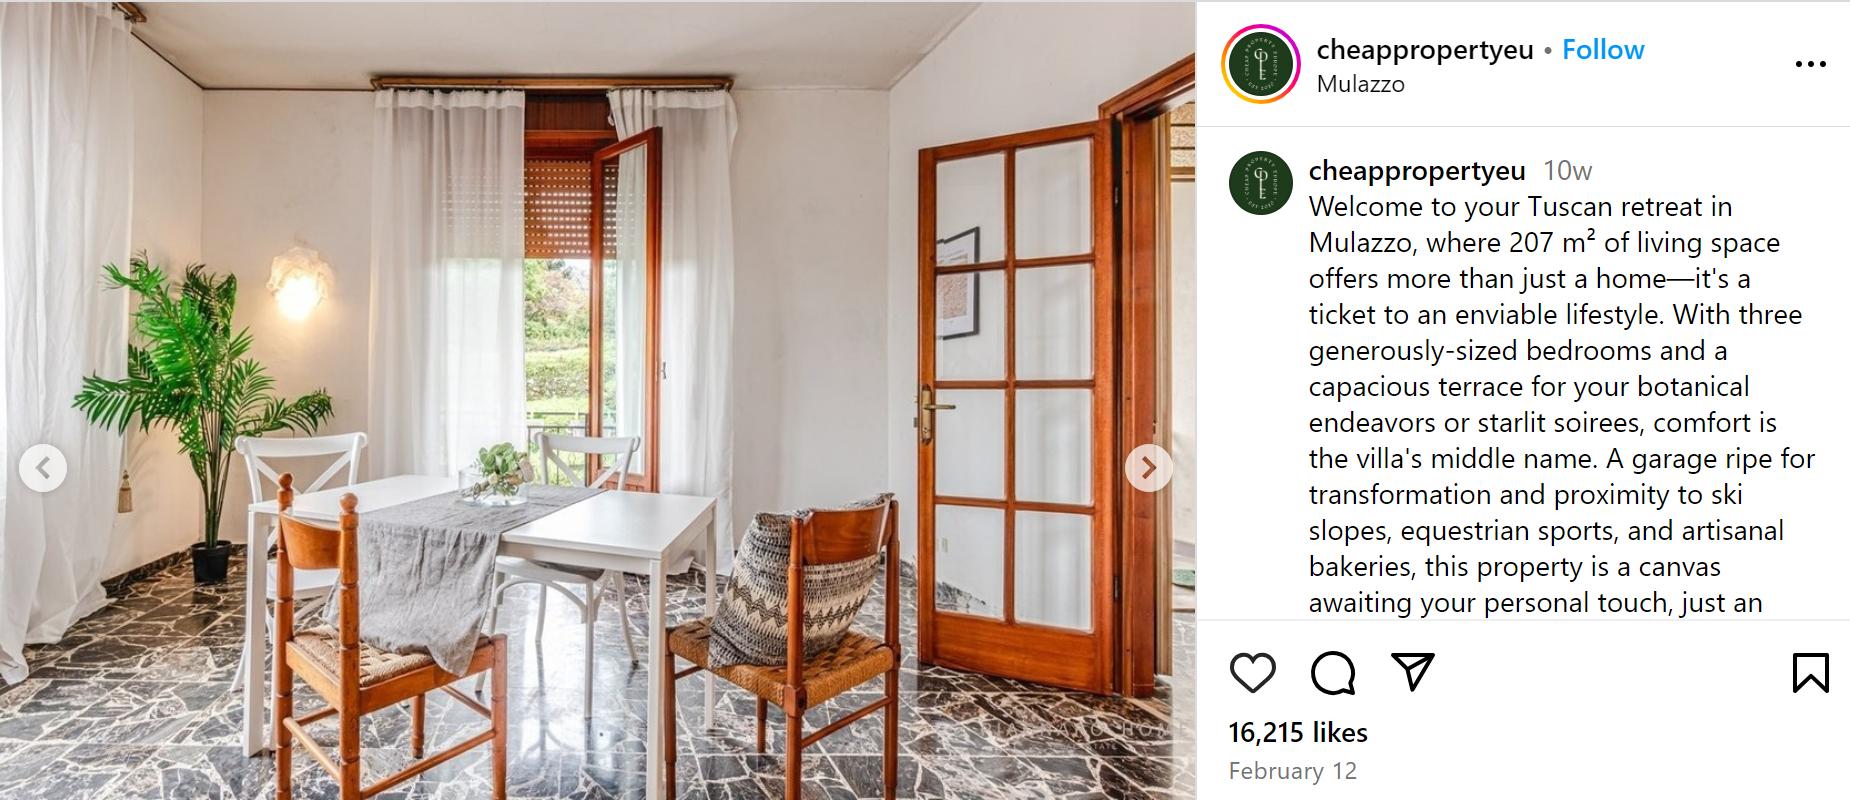The height and width of the screenshot is (800, 1850).
Task: View the list of 16,215 likes
Action: tap(1298, 733)
